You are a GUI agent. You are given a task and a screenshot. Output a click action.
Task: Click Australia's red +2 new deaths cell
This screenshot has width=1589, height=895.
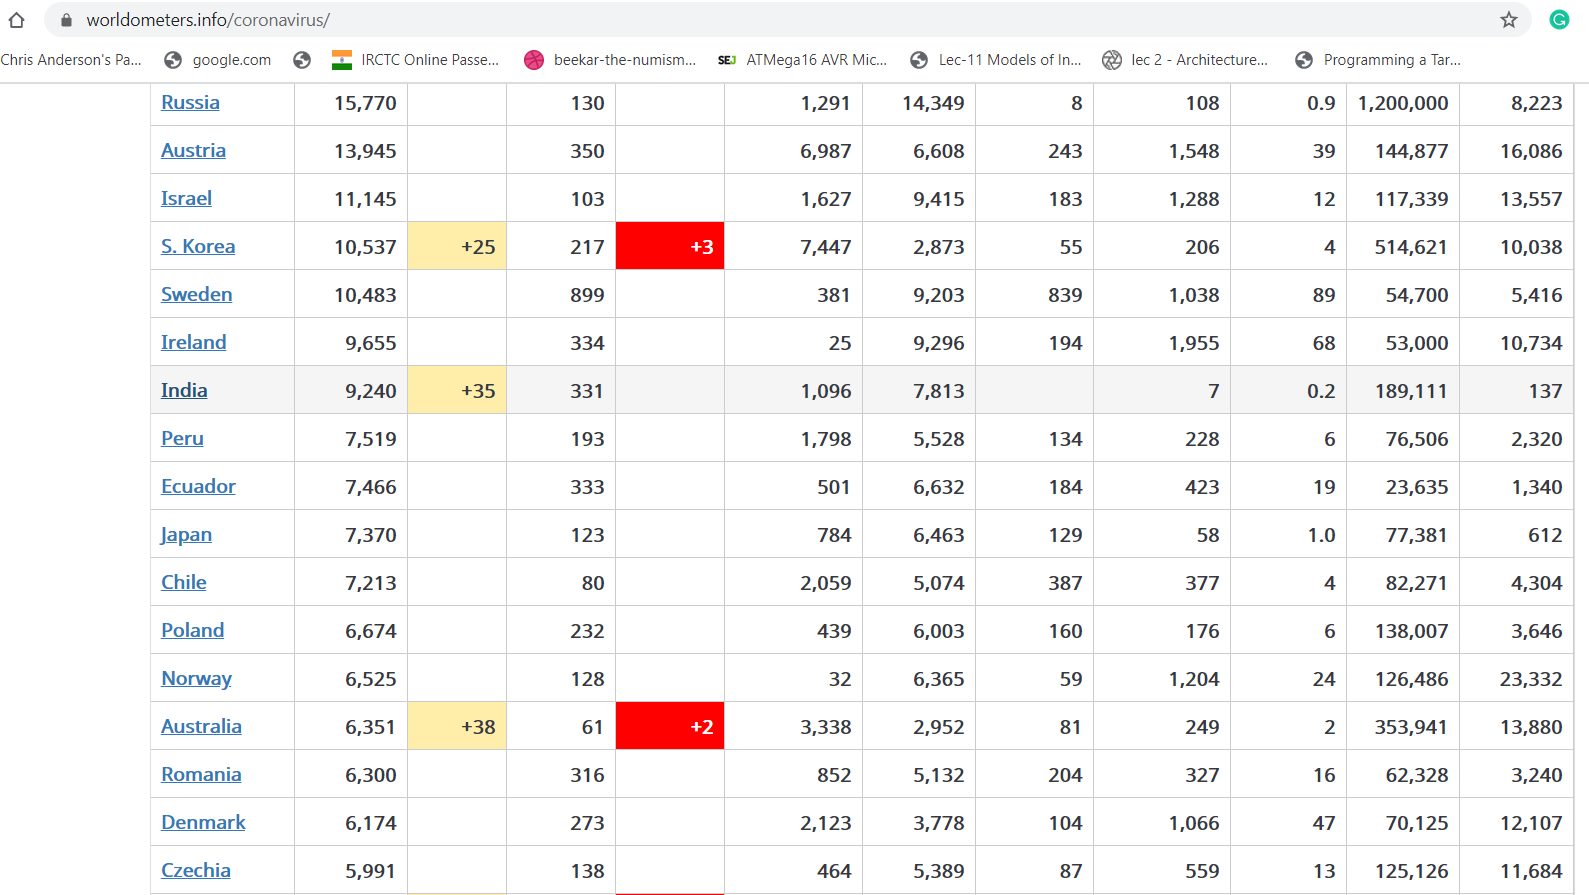click(670, 726)
